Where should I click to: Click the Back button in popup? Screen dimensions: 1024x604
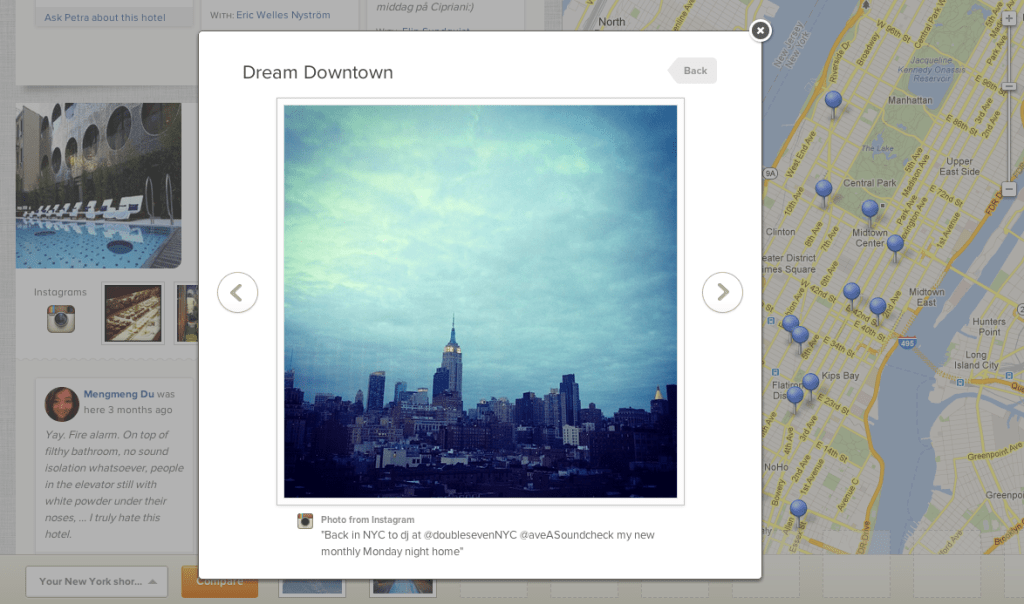[693, 71]
